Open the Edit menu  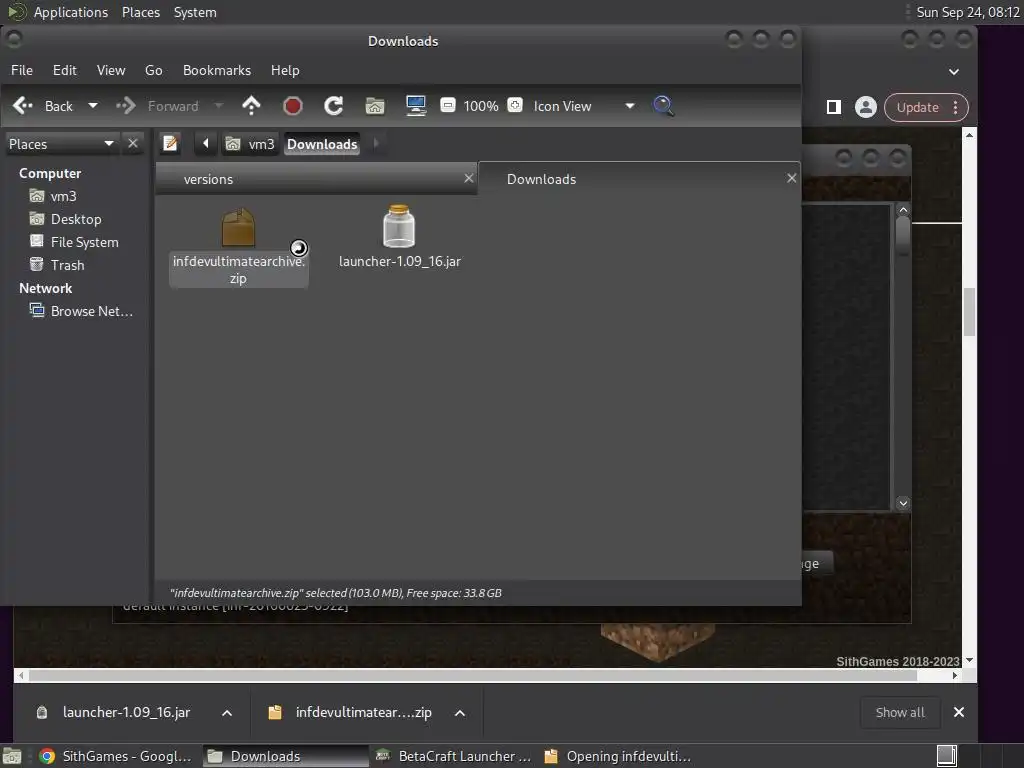(x=65, y=70)
